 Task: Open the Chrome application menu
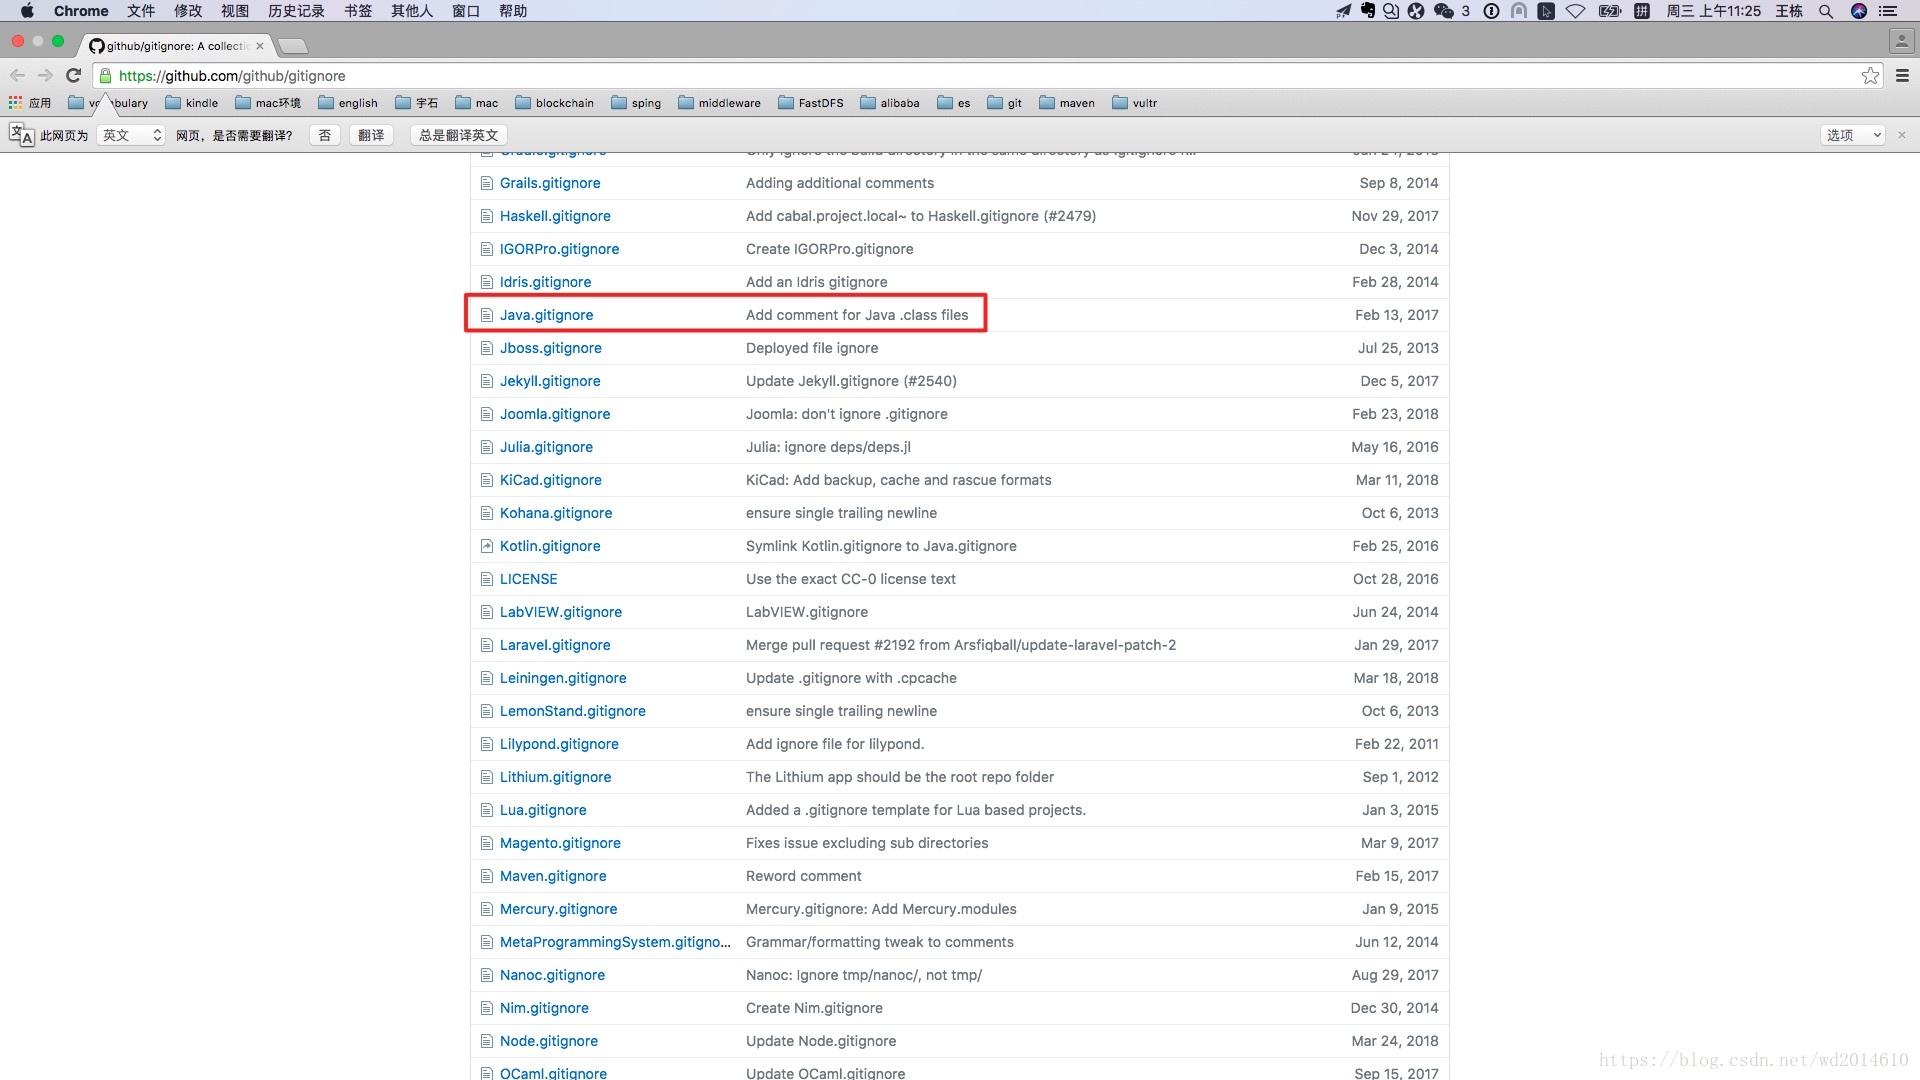tap(81, 11)
